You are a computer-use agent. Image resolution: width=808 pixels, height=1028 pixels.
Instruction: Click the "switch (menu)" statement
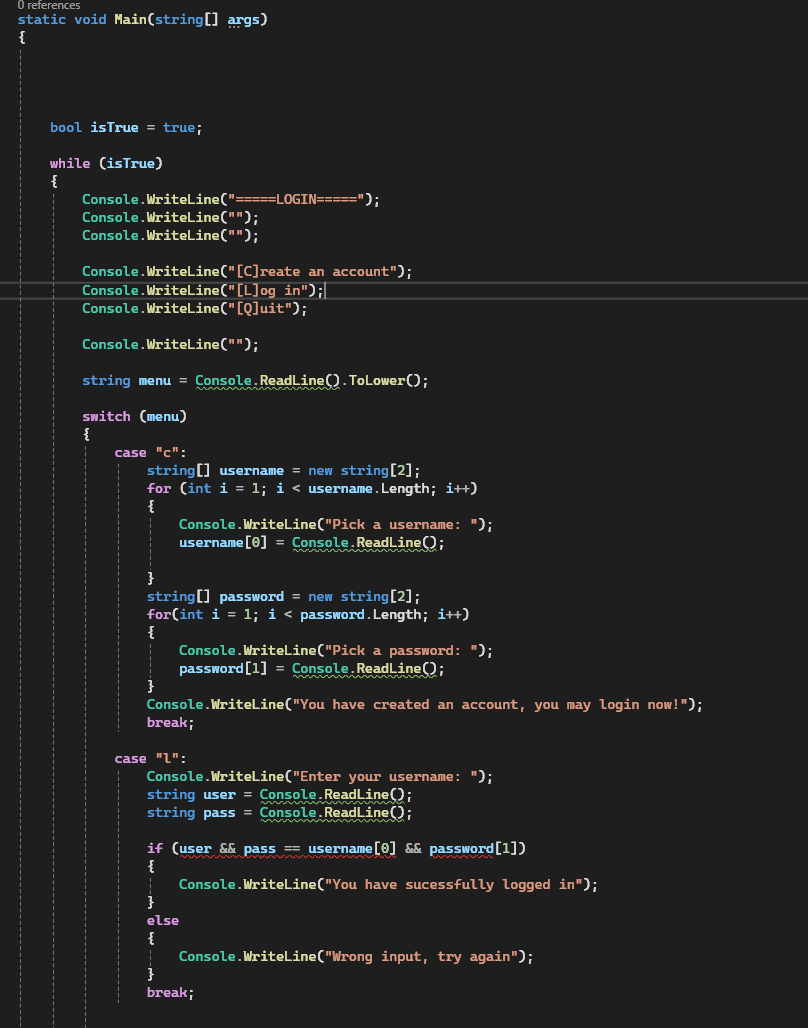pos(134,416)
